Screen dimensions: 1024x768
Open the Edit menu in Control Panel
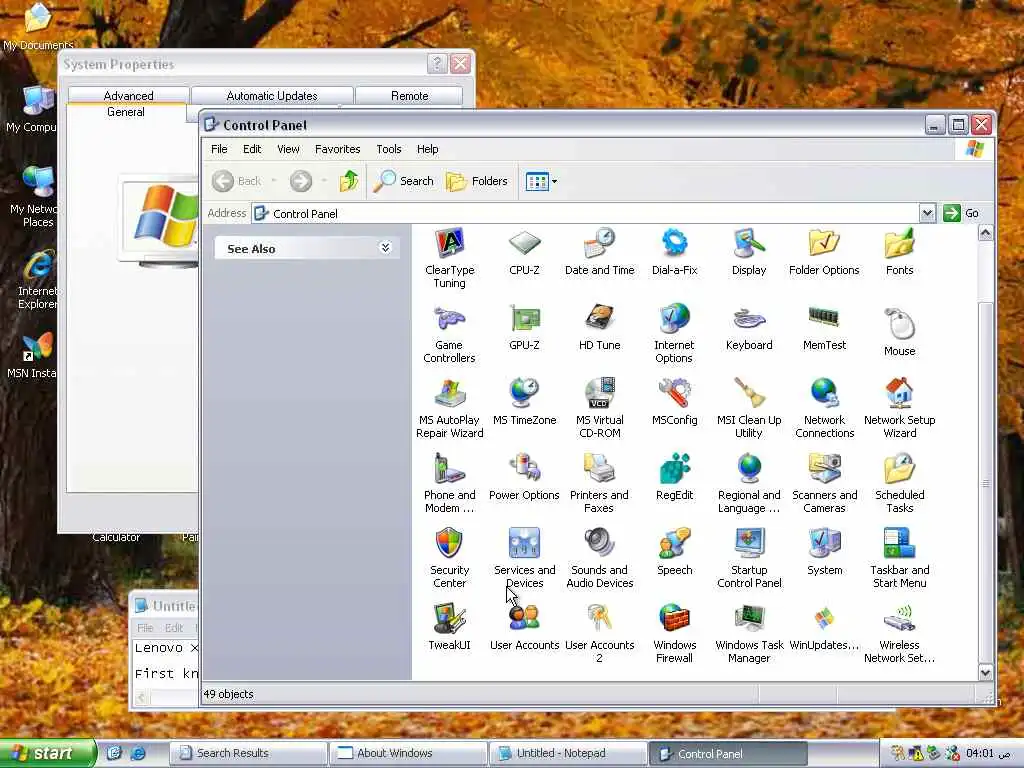252,149
